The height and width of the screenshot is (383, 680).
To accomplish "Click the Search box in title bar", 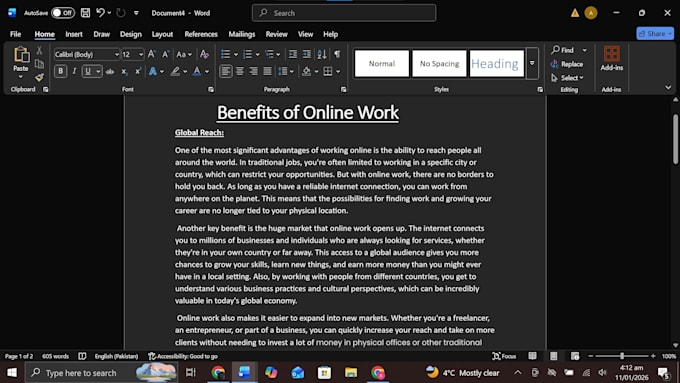I will pos(344,13).
